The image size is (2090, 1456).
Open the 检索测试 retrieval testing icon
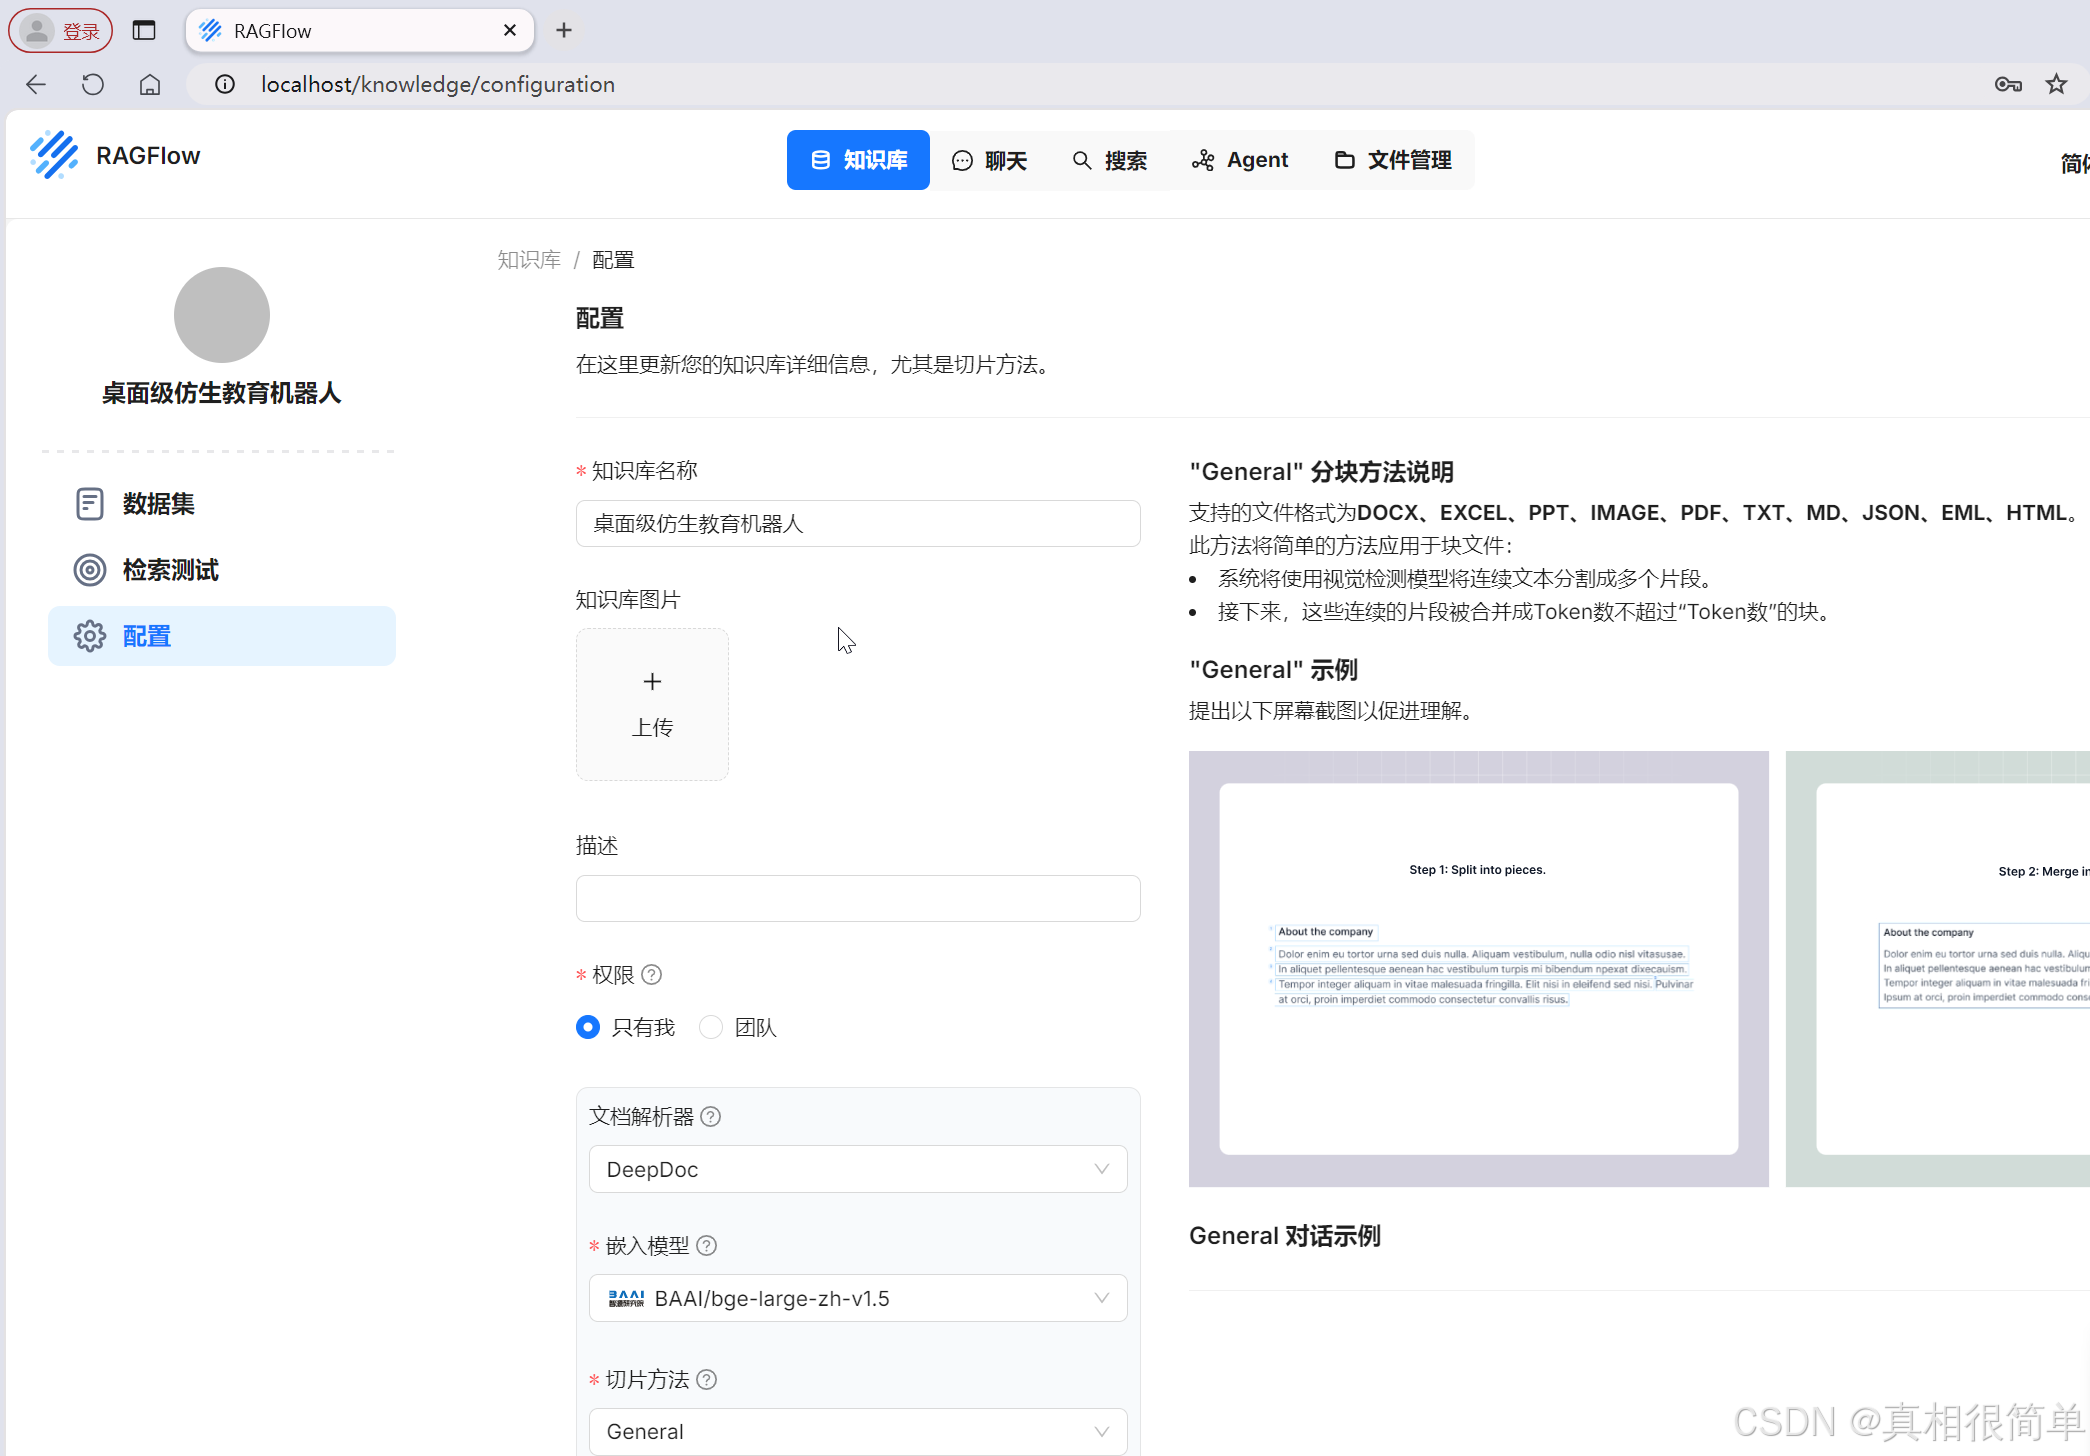90,570
